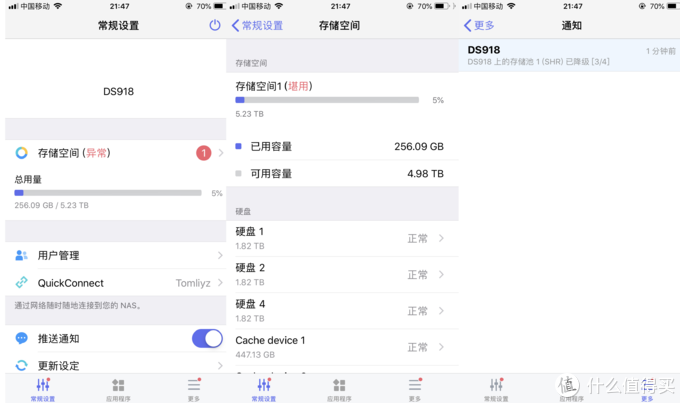Tap Cache device 1 status 正常
This screenshot has width=680, height=403.
(x=417, y=347)
